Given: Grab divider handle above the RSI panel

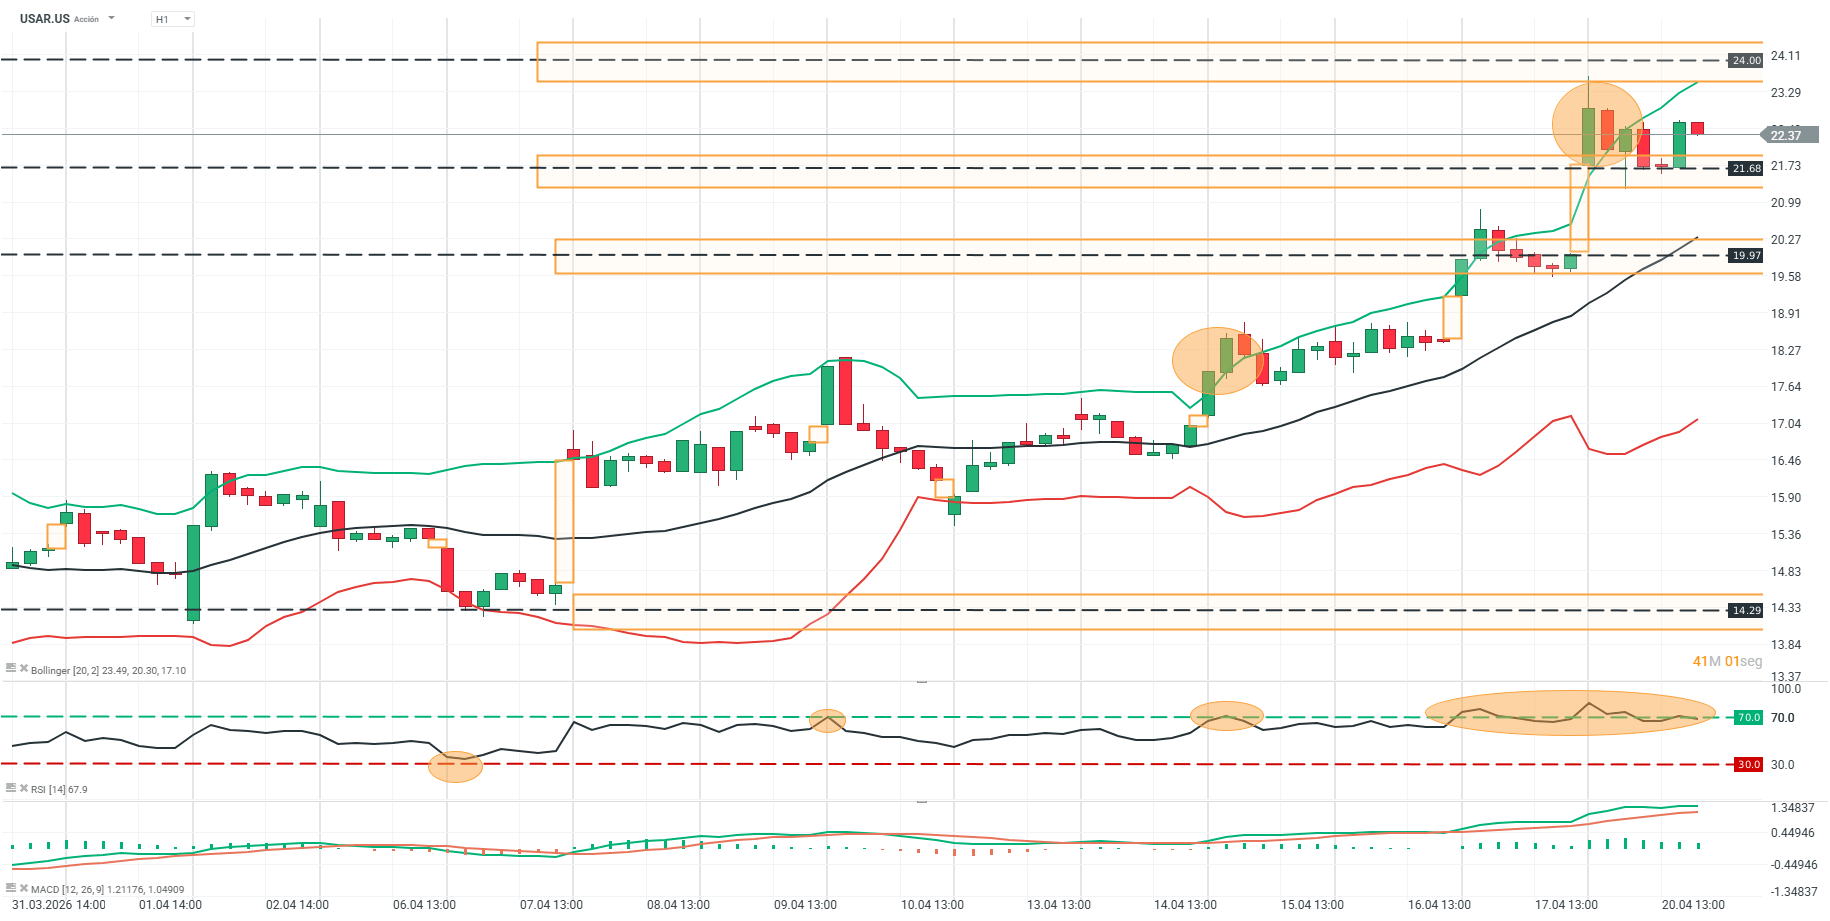Looking at the screenshot, I should (x=922, y=682).
